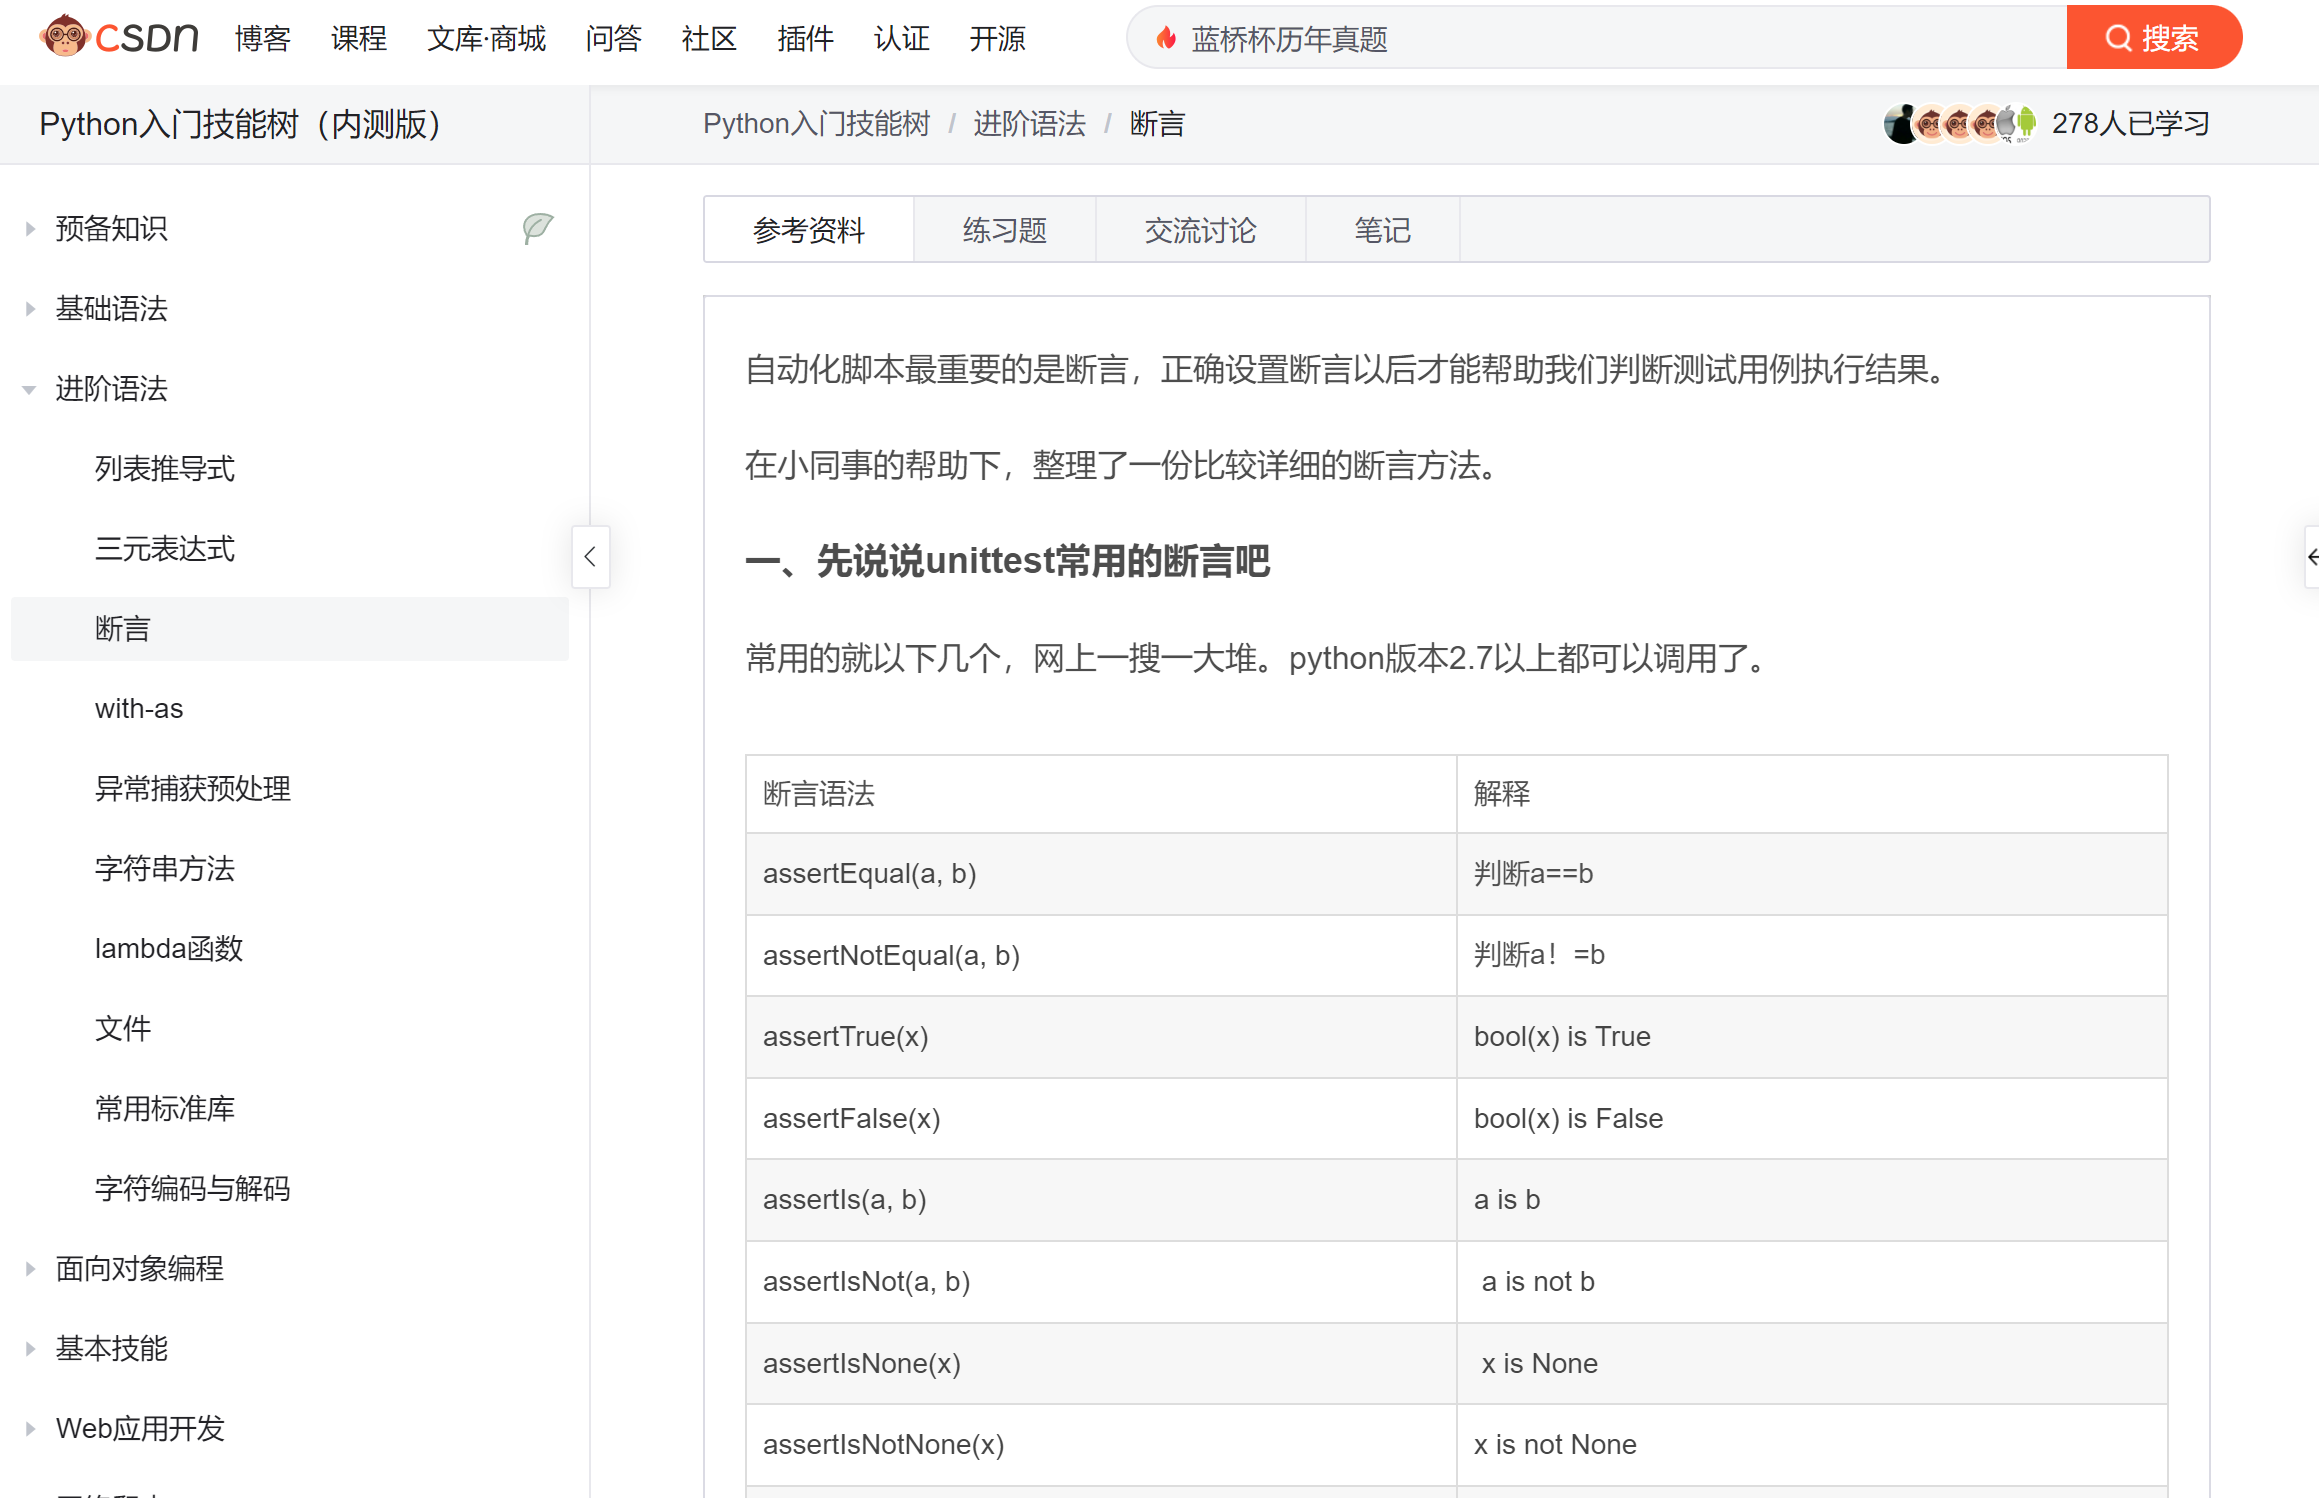
Task: Click the Python入门技能树 breadcrumb link
Action: pyautogui.click(x=816, y=124)
